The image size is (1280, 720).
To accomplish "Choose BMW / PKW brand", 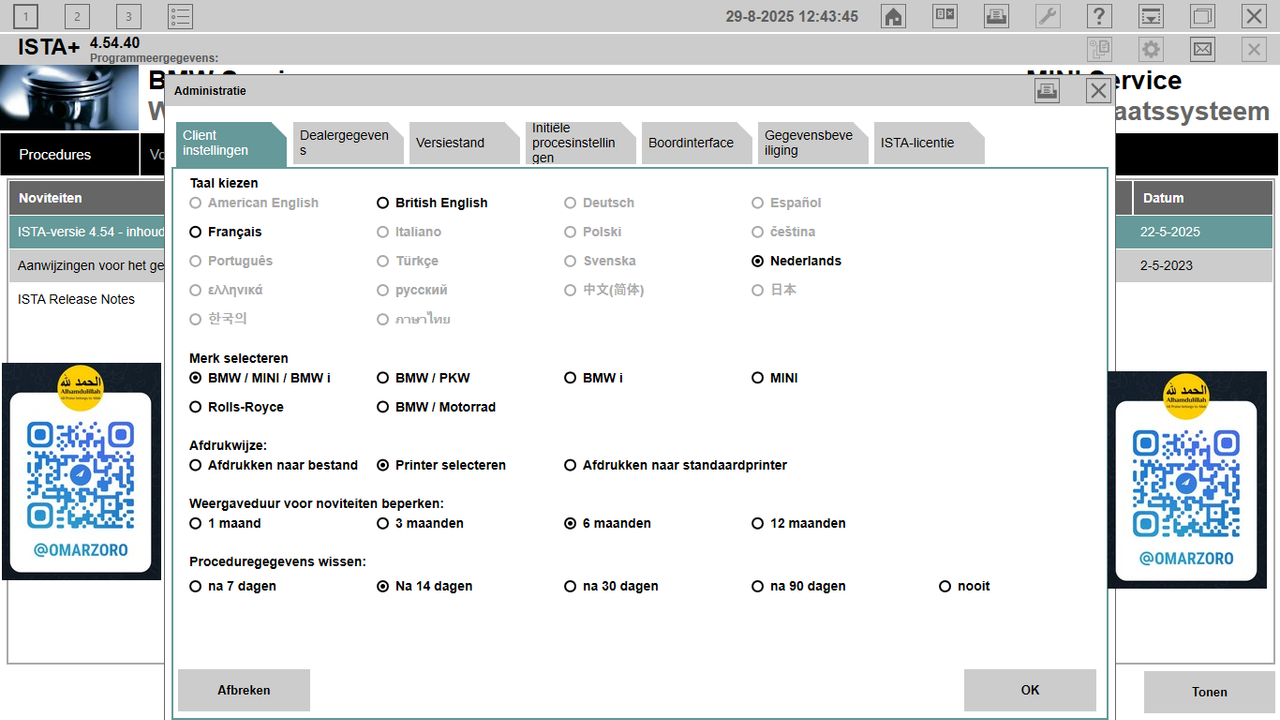I will [x=423, y=378].
